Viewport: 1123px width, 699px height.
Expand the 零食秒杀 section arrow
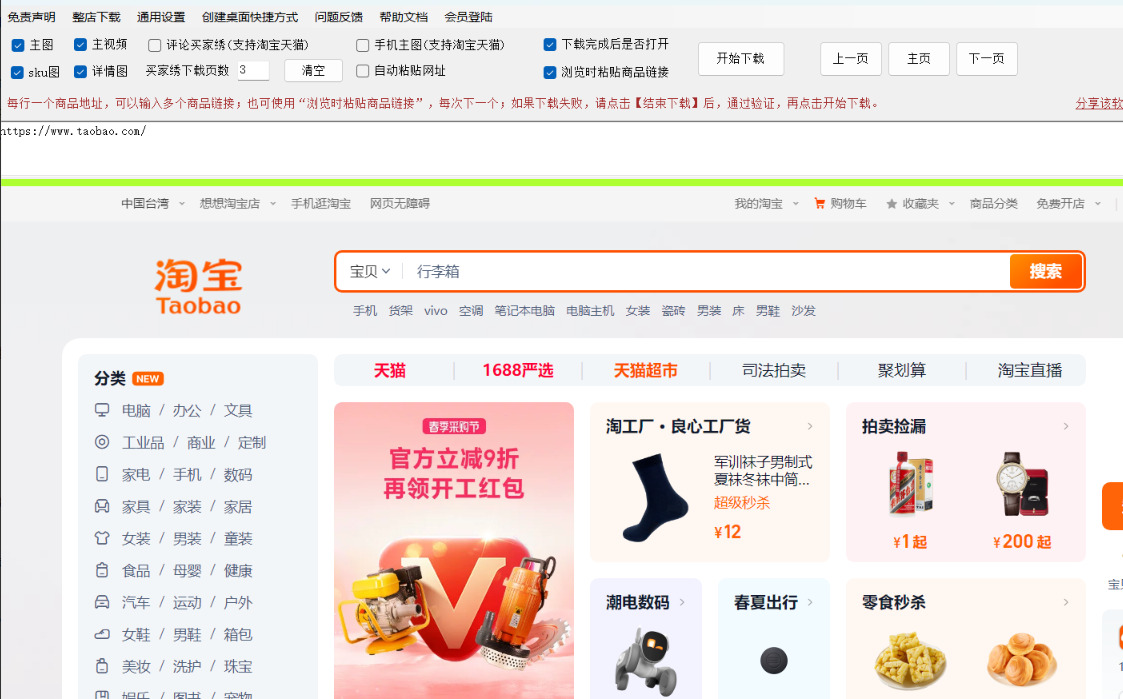pyautogui.click(x=1066, y=602)
